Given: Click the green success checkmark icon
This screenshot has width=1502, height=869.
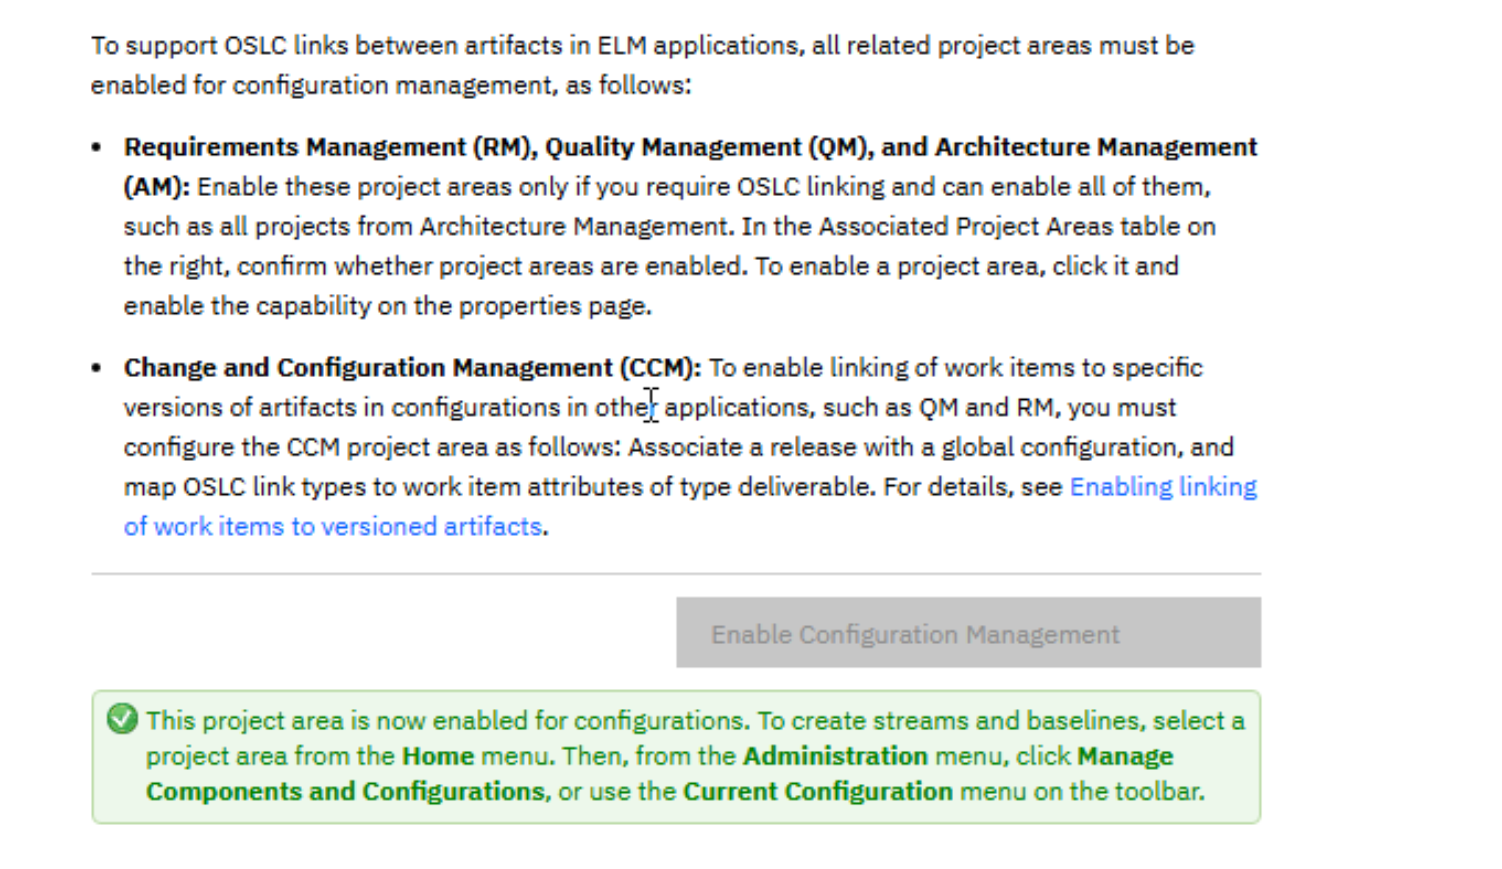Looking at the screenshot, I should tap(122, 719).
